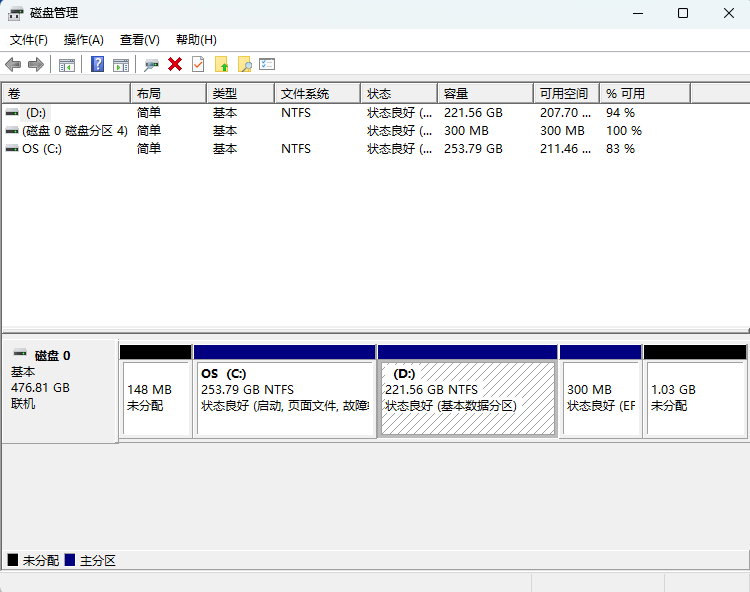This screenshot has width=750, height=592.
Task: Minimize the 磁盘管理 window
Action: coord(638,13)
